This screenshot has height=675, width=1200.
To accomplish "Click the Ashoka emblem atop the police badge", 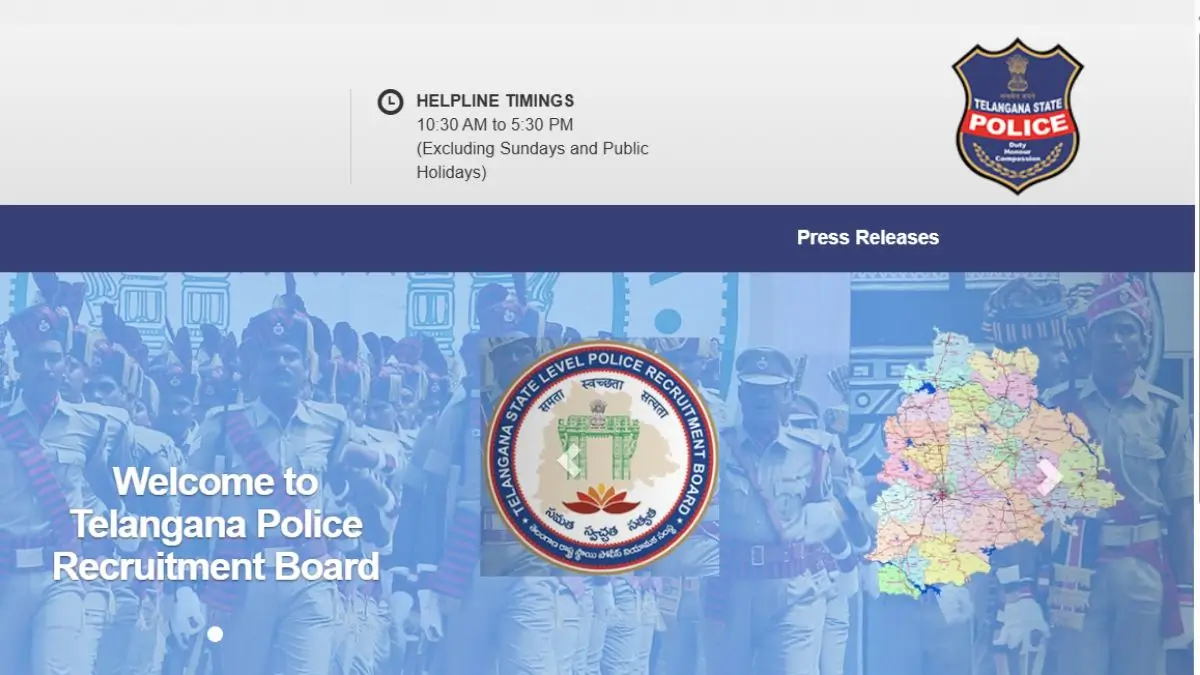I will click(x=1017, y=71).
